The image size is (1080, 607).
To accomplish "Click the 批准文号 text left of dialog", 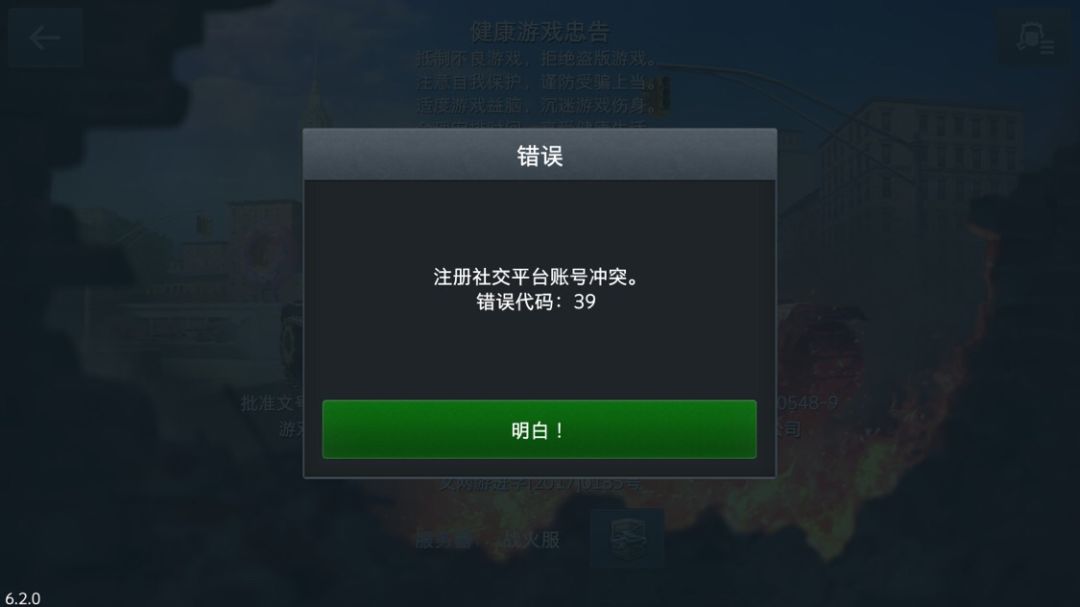I will point(272,403).
